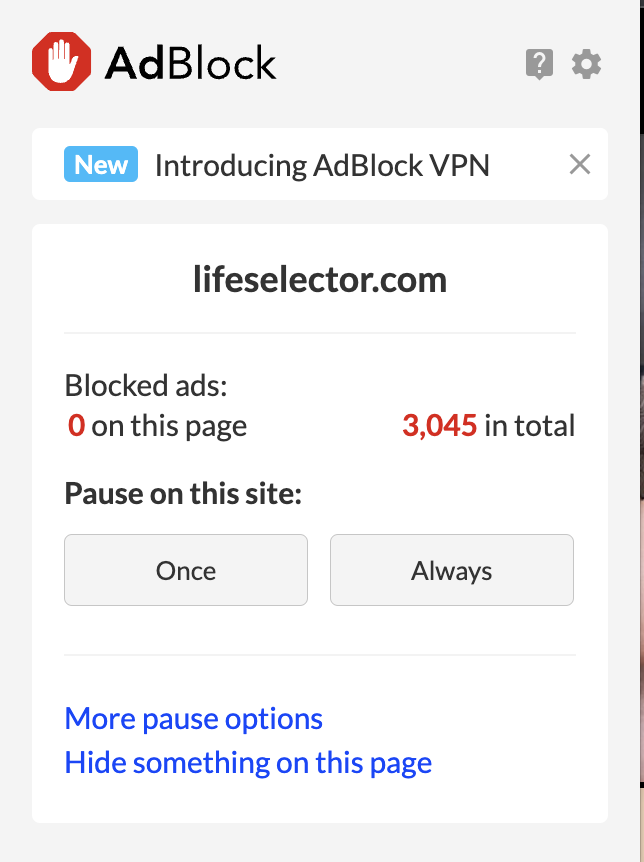Viewport: 644px width, 862px height.
Task: Click the red AdBlock stop-hand logo
Action: (x=61, y=62)
